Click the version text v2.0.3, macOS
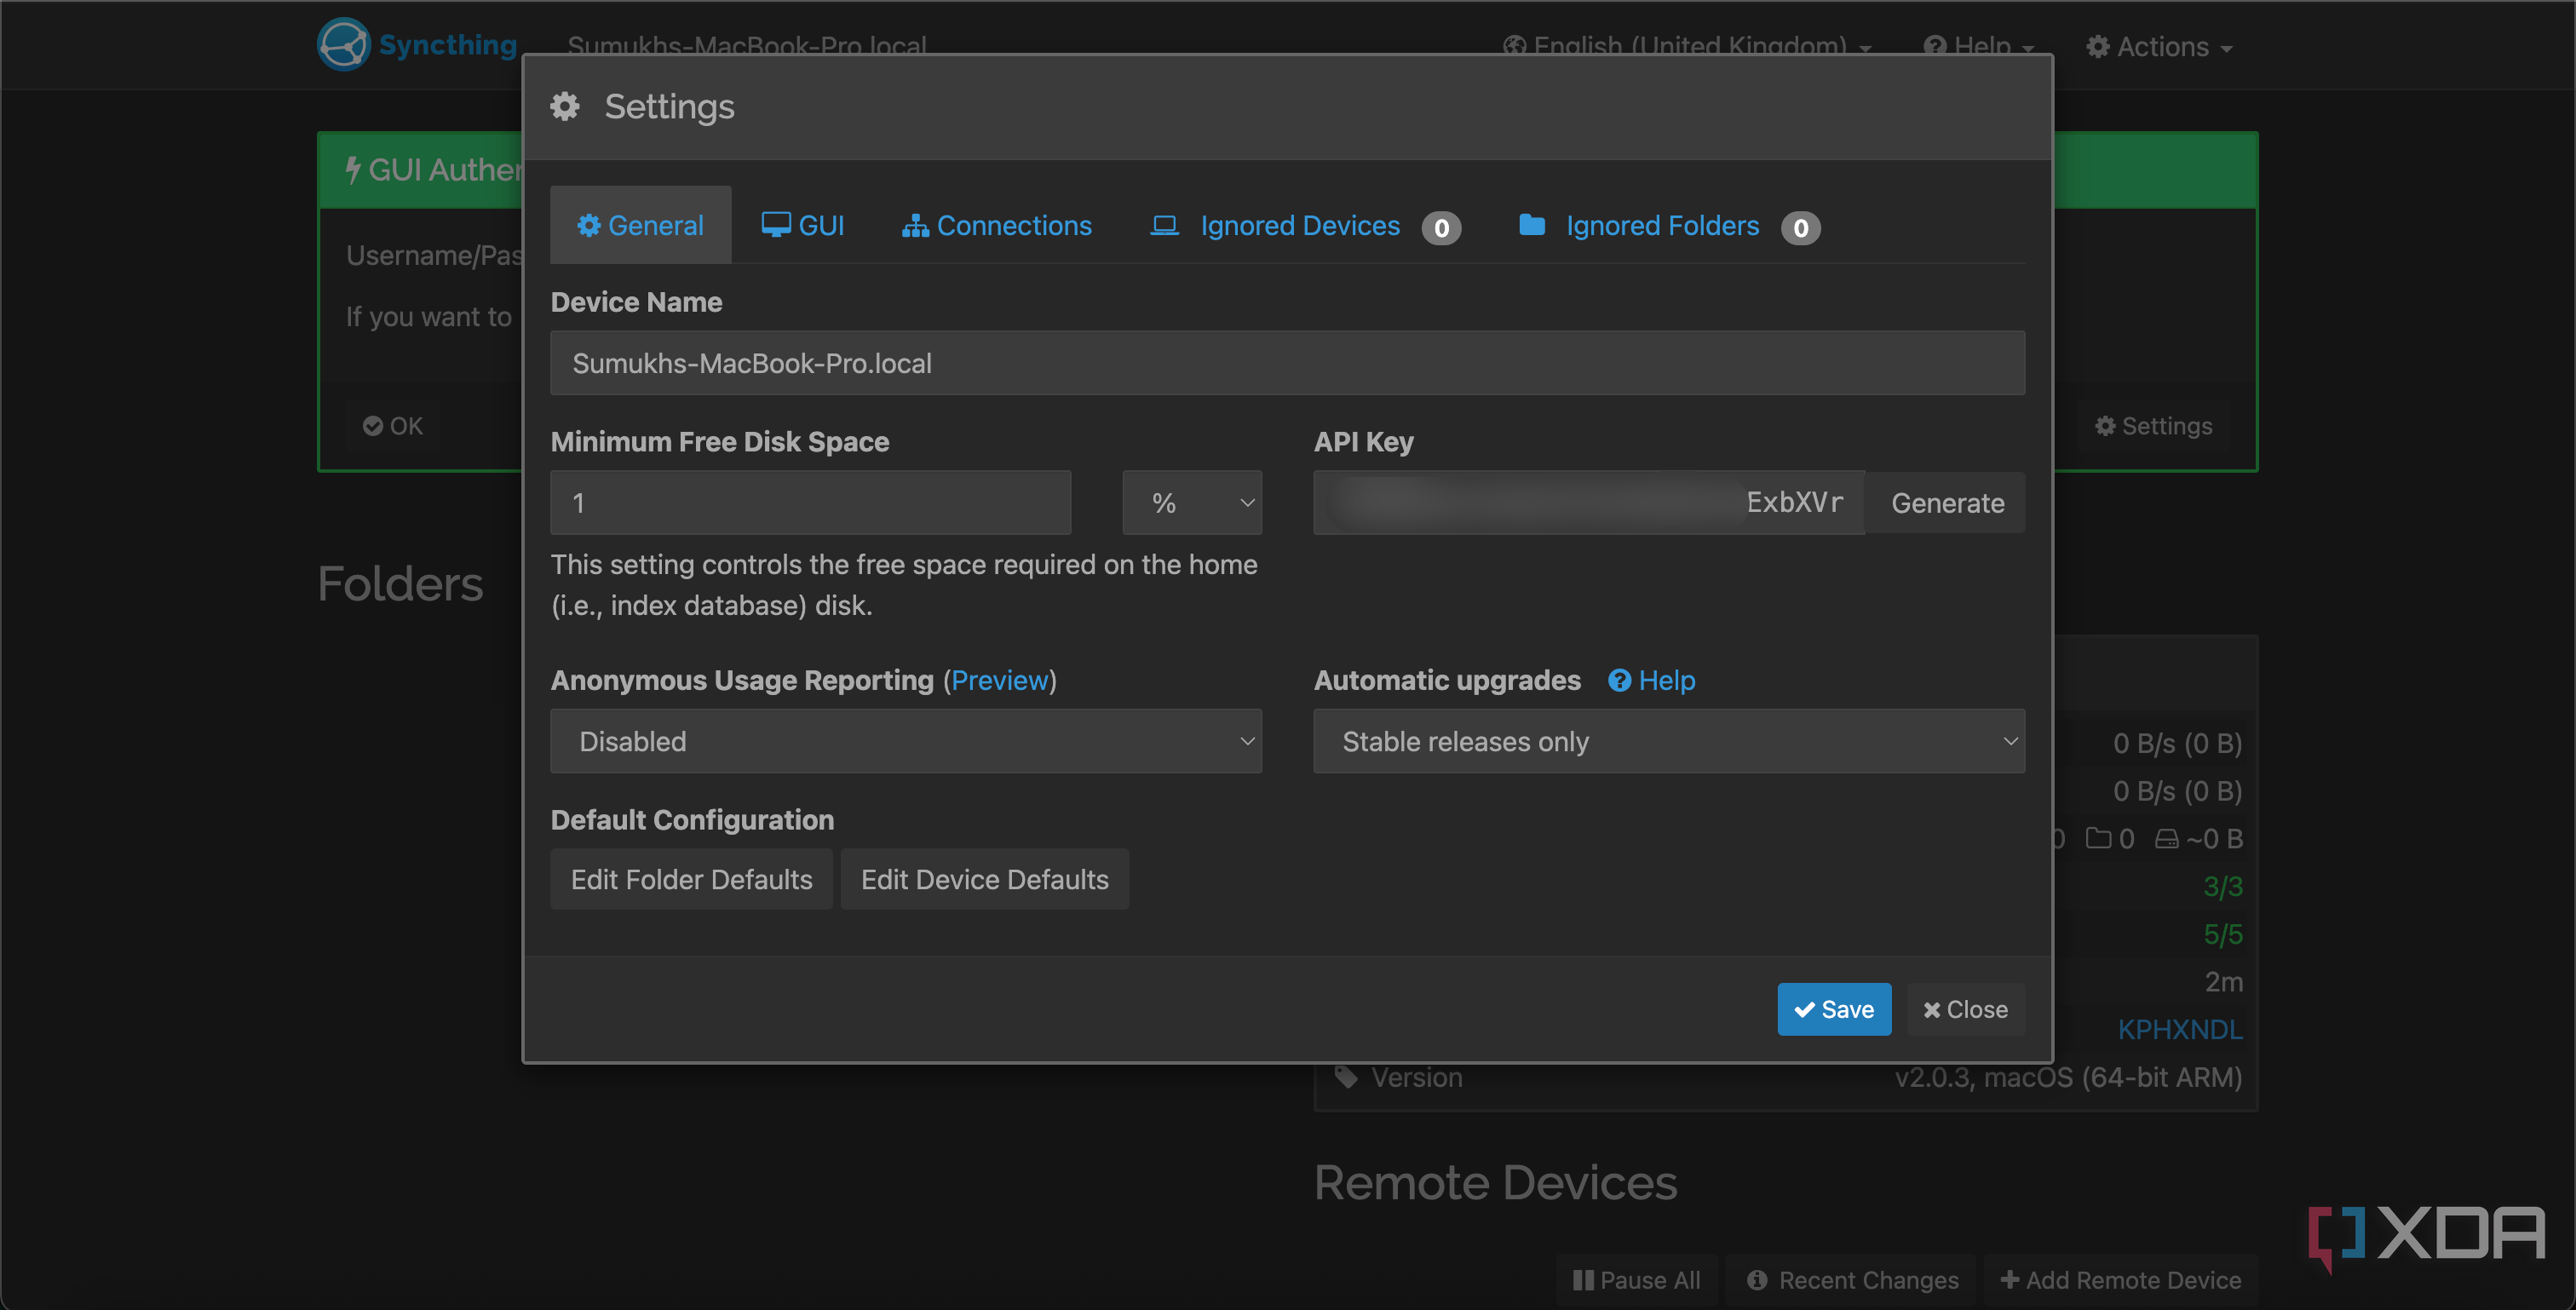The height and width of the screenshot is (1310, 2576). pos(2068,1077)
